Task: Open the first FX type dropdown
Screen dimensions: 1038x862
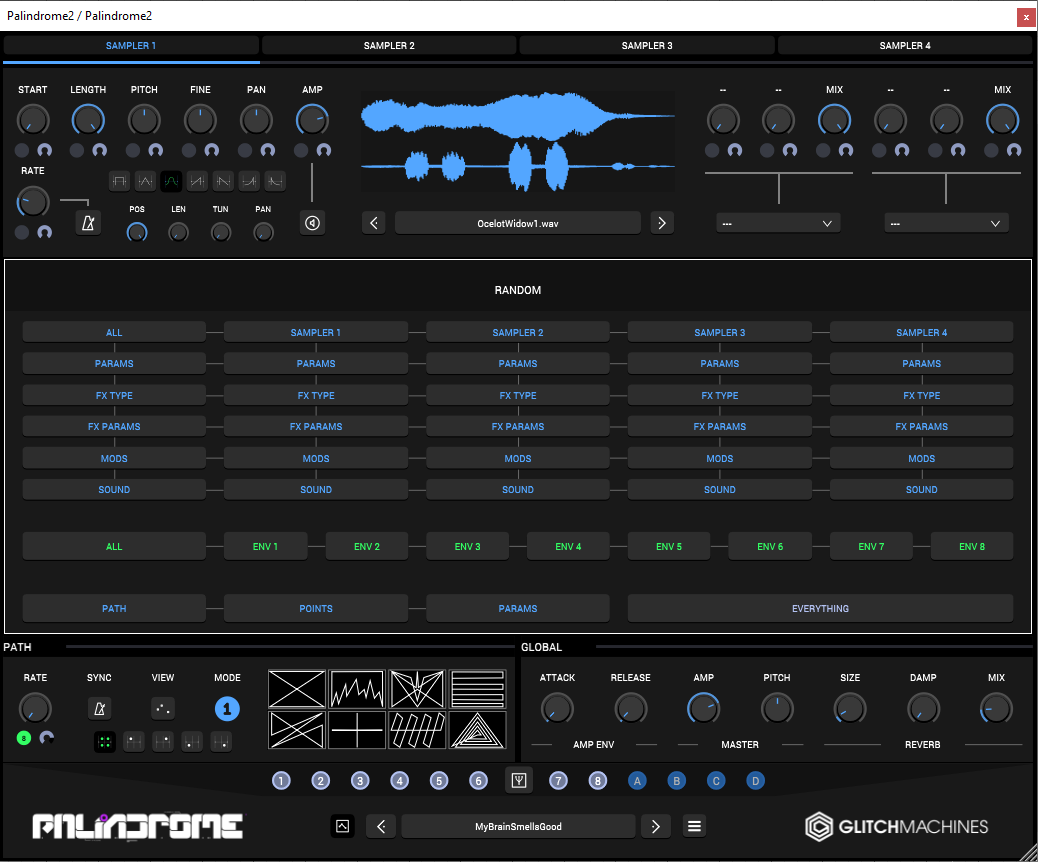Action: pyautogui.click(x=778, y=223)
